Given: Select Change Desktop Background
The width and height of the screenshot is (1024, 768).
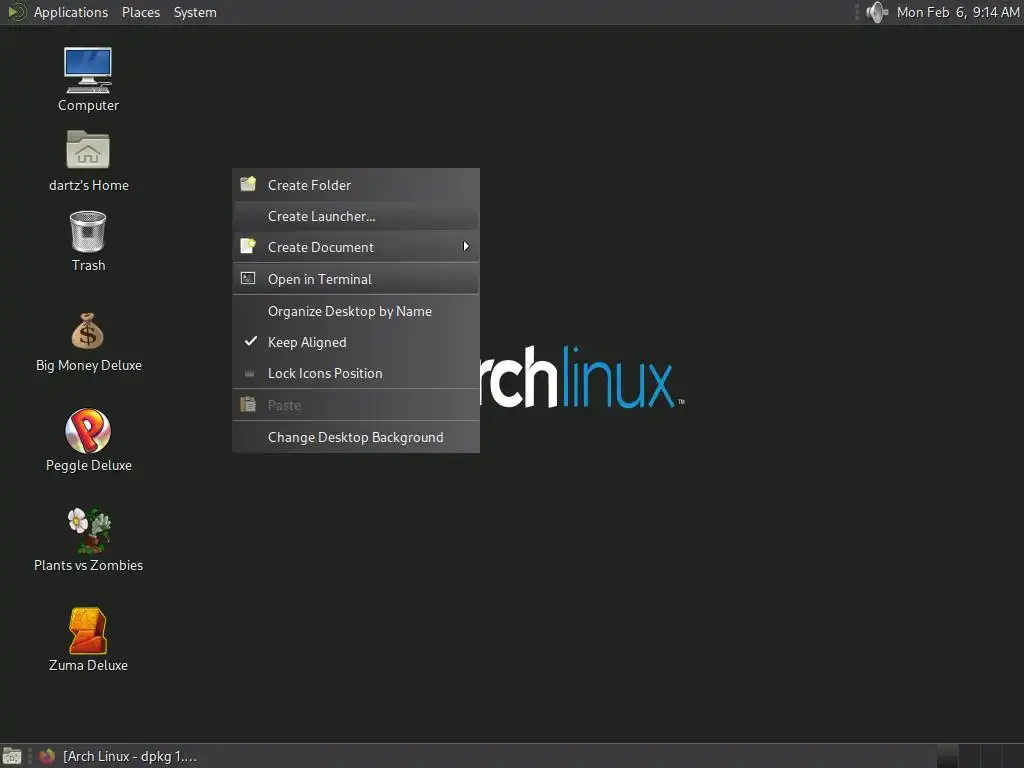Looking at the screenshot, I should point(356,438).
